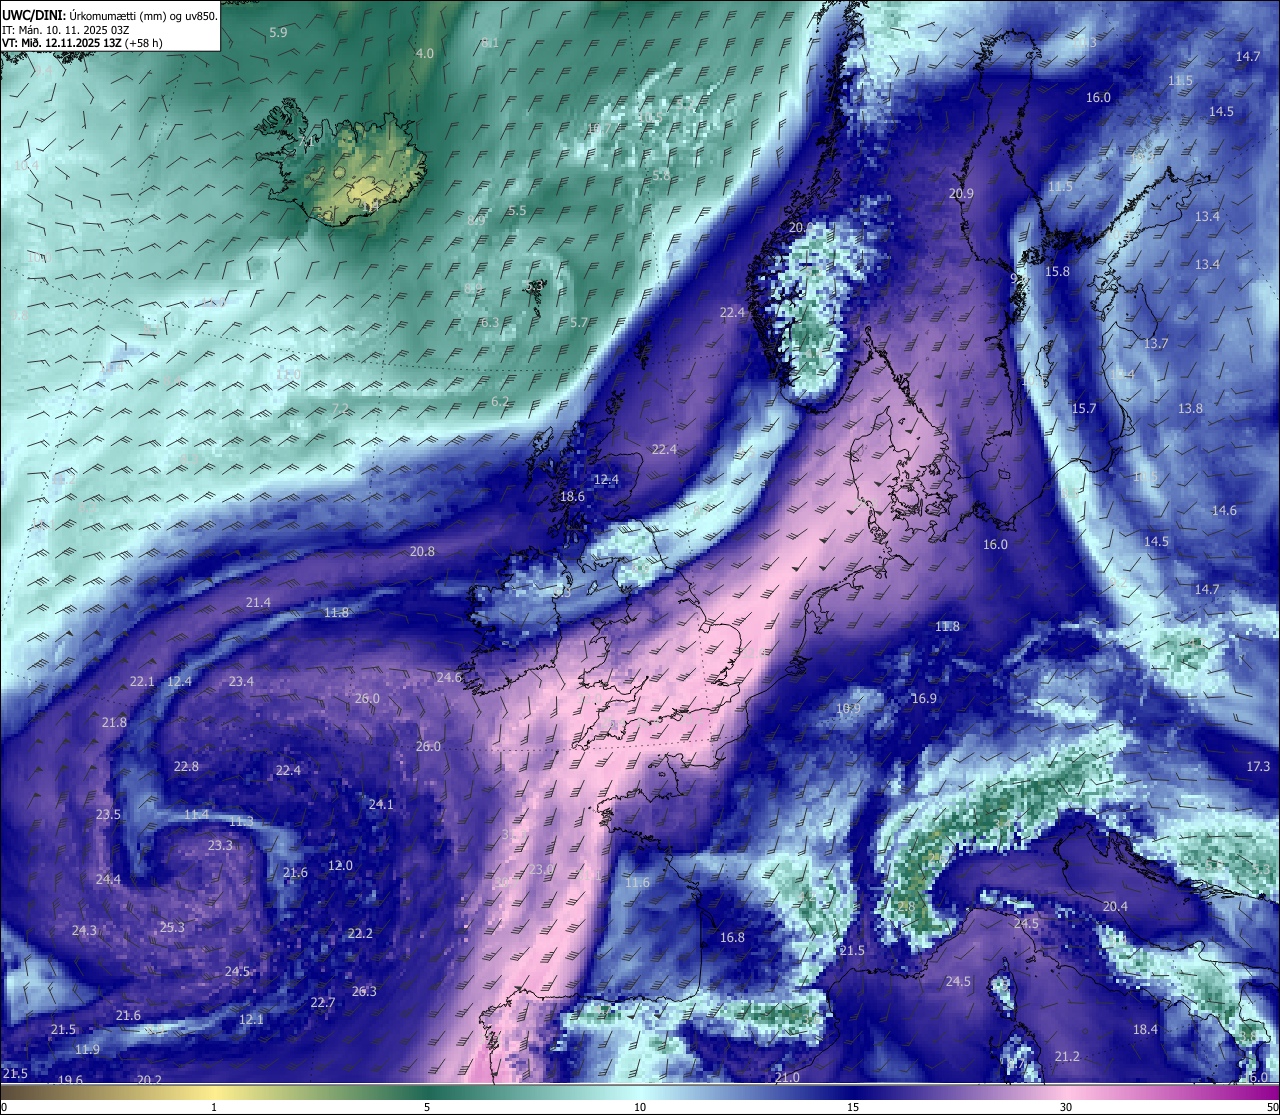Click the 14.6 value label
Screen dimensions: 1280x1115
click(1224, 511)
